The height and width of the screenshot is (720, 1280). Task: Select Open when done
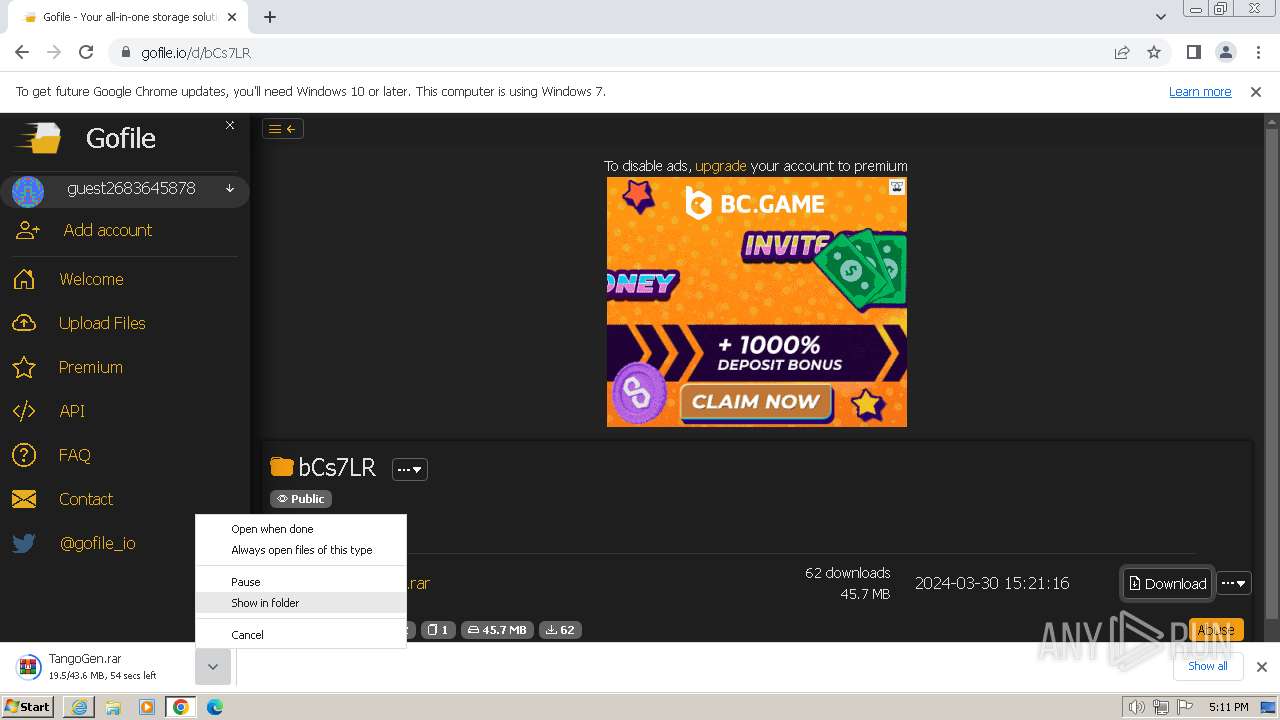pyautogui.click(x=300, y=529)
